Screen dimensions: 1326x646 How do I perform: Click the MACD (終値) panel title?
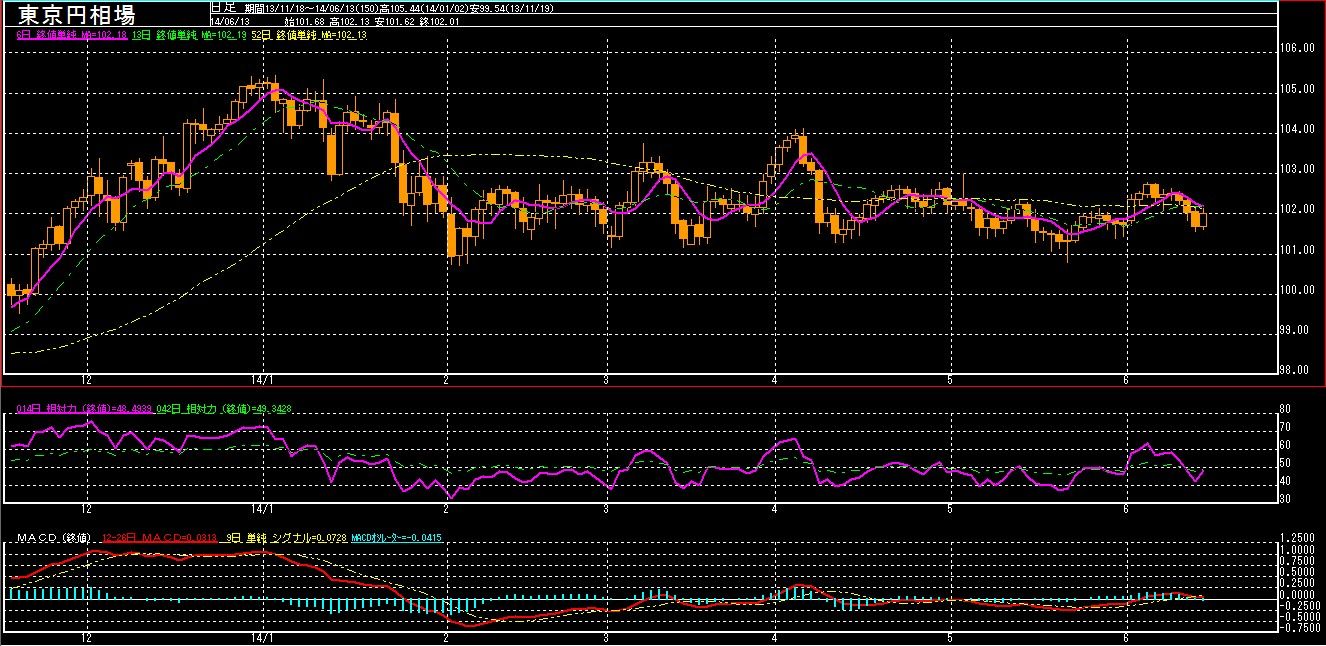point(54,538)
